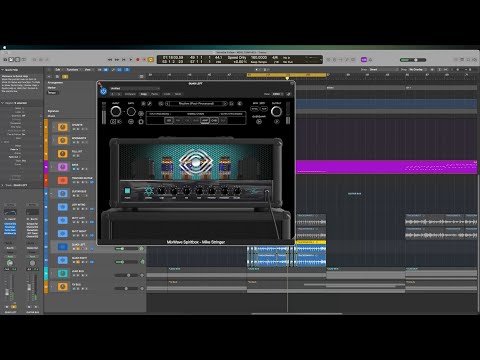Toggle the plugin power bypass button

click(103, 91)
